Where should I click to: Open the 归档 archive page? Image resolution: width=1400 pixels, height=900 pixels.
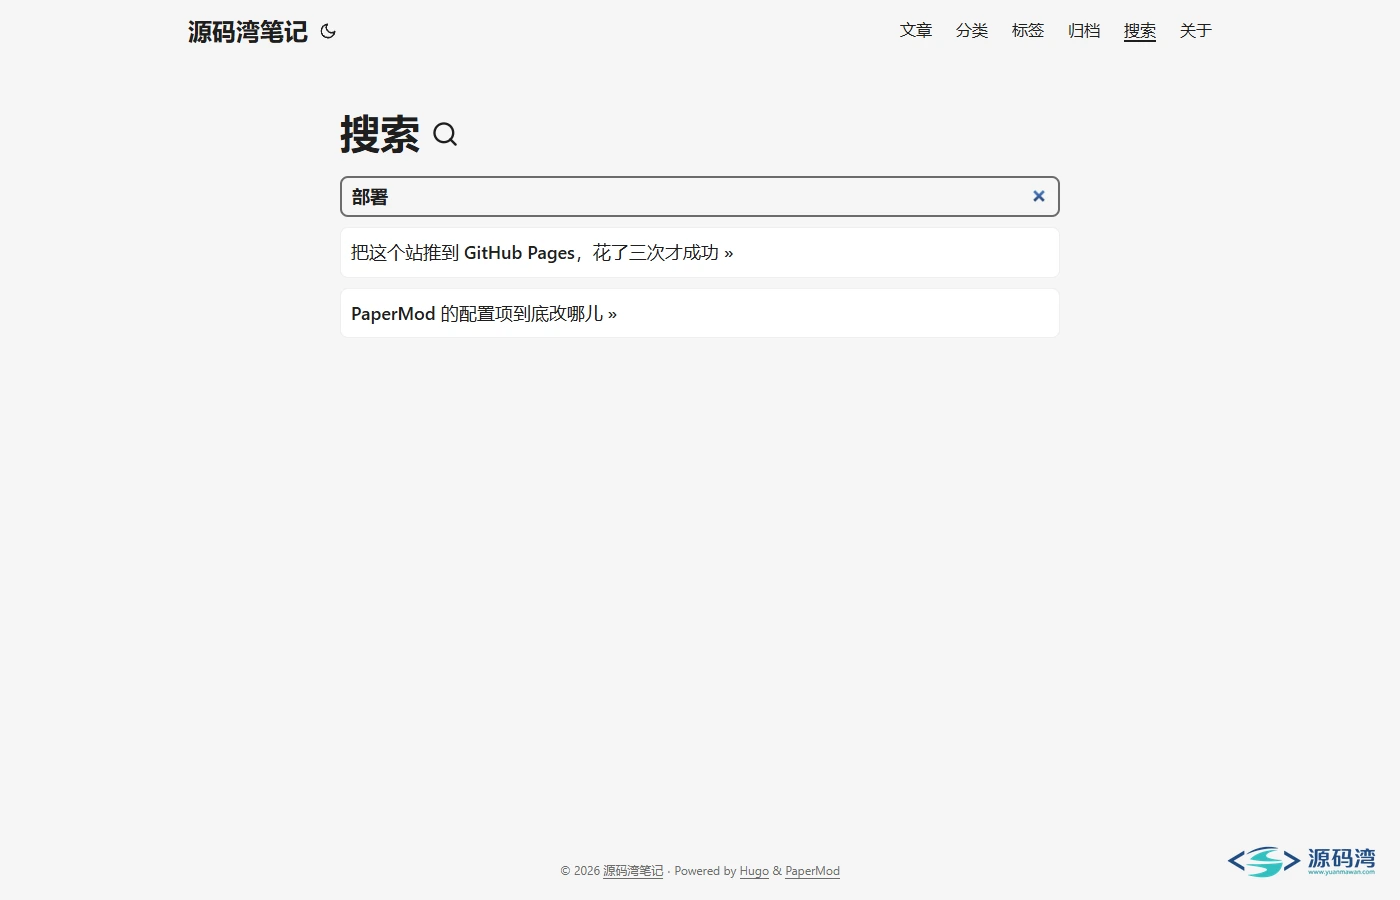1084,31
